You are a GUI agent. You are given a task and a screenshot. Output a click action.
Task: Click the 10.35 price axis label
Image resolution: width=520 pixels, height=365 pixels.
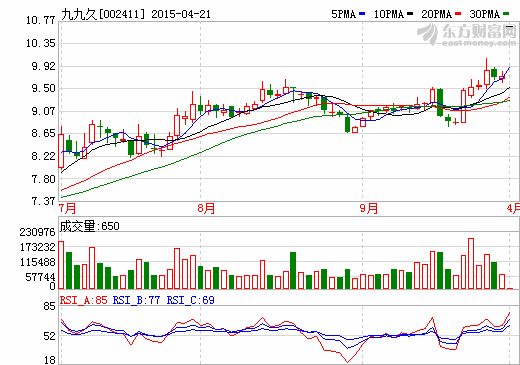point(41,43)
